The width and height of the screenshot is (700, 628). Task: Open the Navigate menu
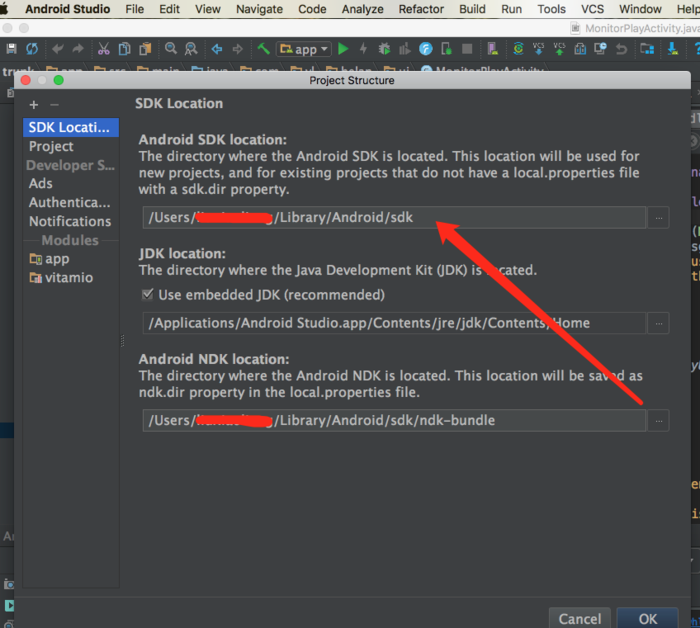259,9
